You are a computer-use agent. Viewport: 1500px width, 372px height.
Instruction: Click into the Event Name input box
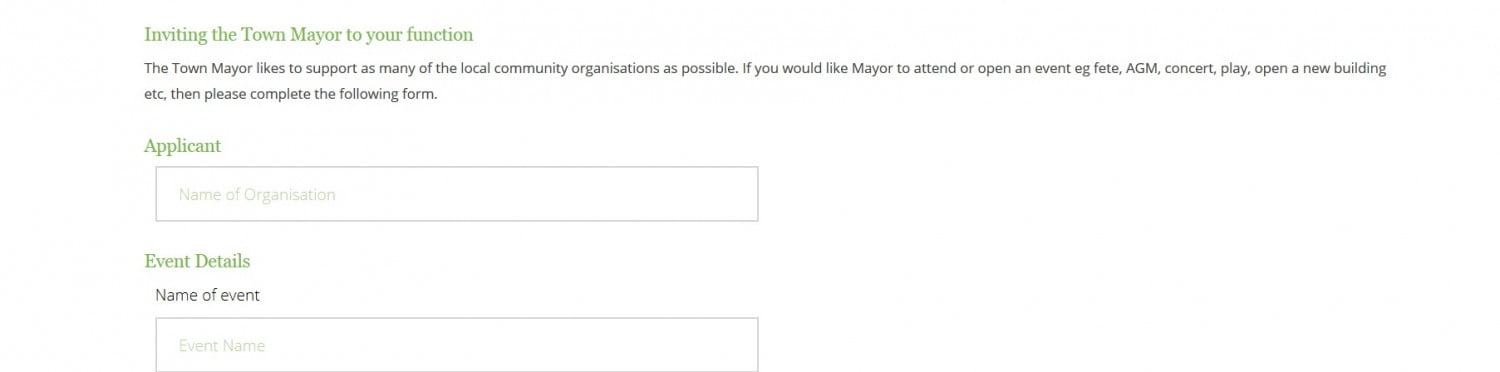pyautogui.click(x=457, y=345)
